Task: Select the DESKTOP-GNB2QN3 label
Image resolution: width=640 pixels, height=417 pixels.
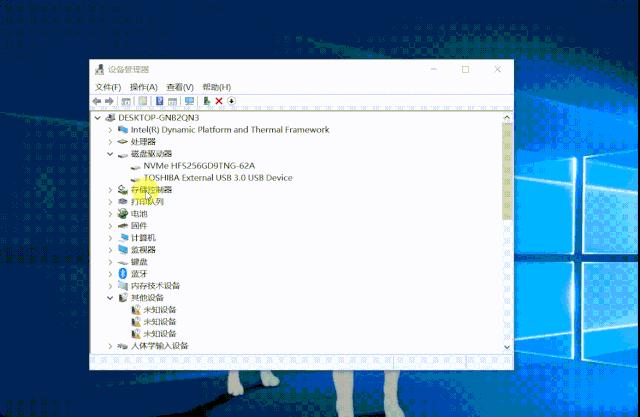Action: click(158, 118)
